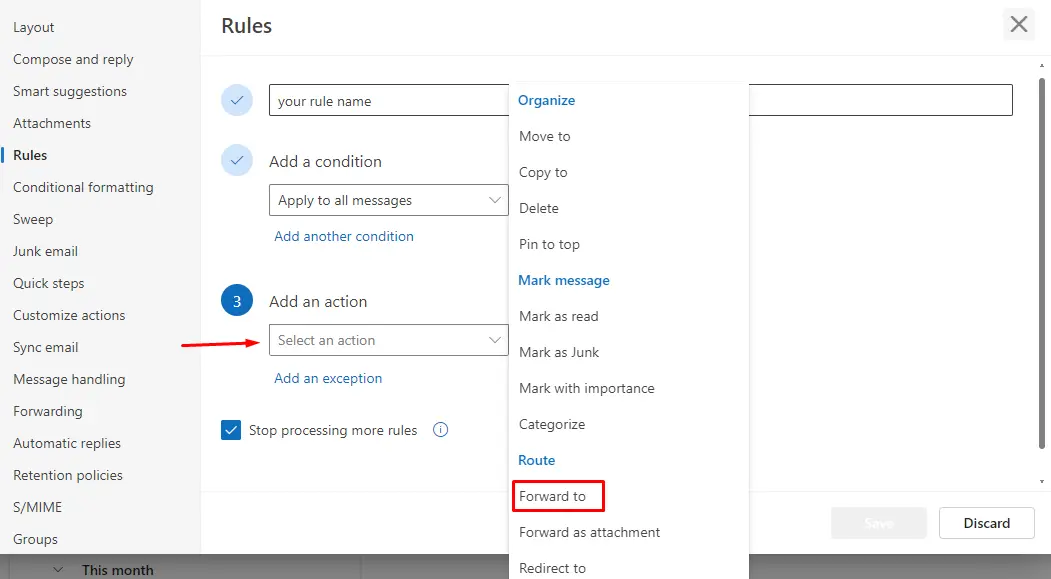This screenshot has width=1051, height=579.
Task: Open the Select an action dropdown
Action: pos(389,340)
